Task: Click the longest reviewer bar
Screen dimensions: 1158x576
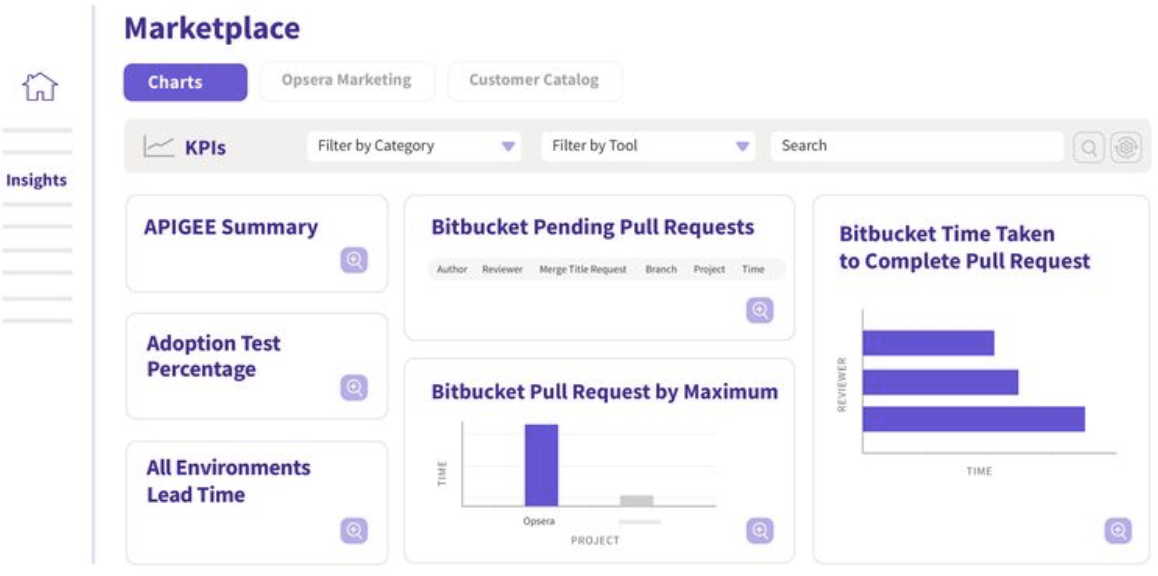Action: click(x=973, y=419)
